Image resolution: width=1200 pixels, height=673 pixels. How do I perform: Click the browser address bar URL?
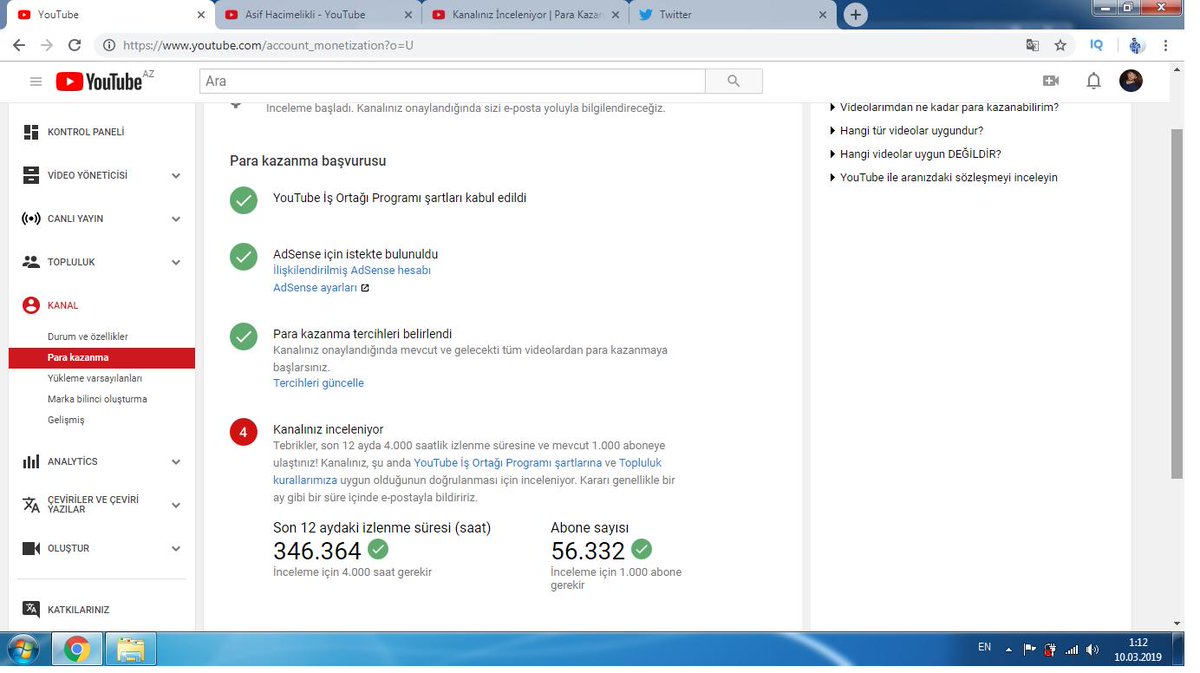tap(268, 45)
